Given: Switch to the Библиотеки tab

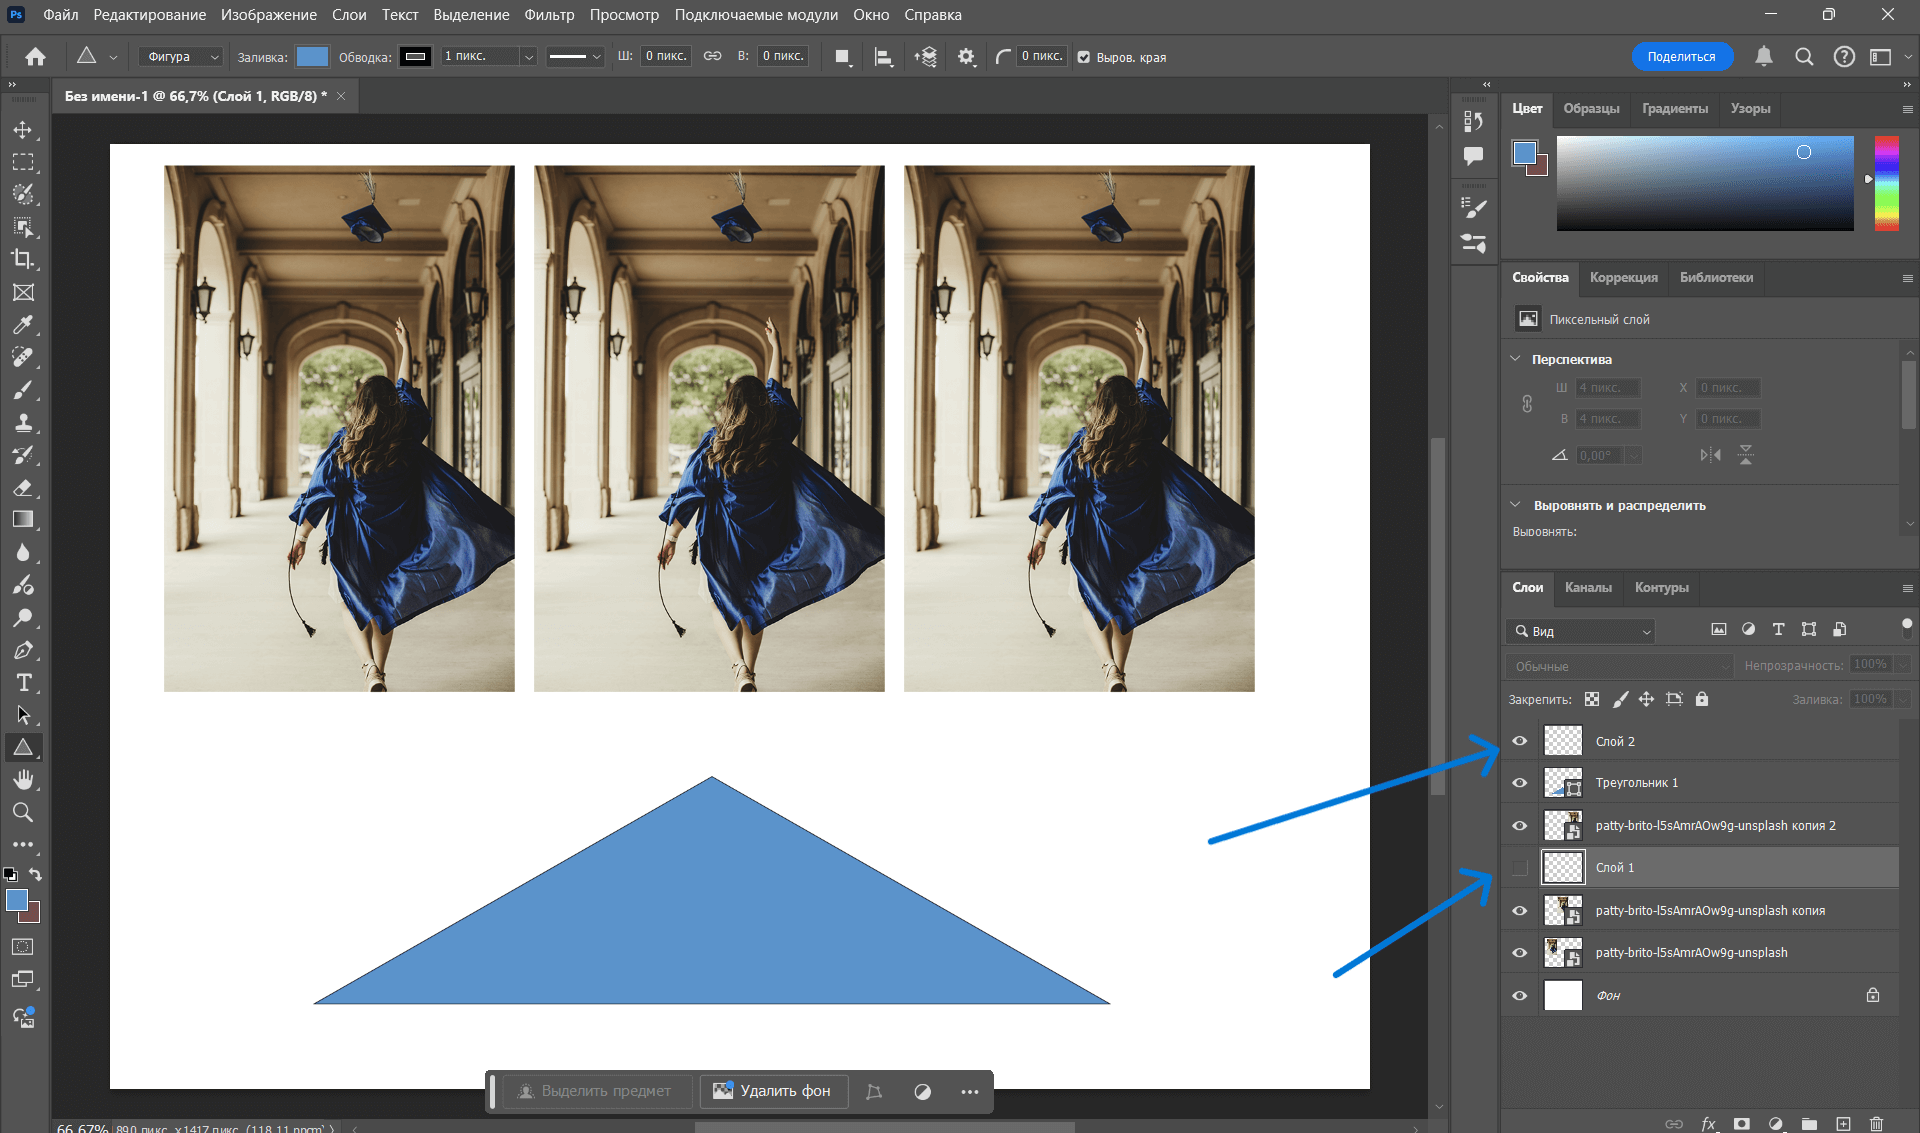Looking at the screenshot, I should 1716,278.
